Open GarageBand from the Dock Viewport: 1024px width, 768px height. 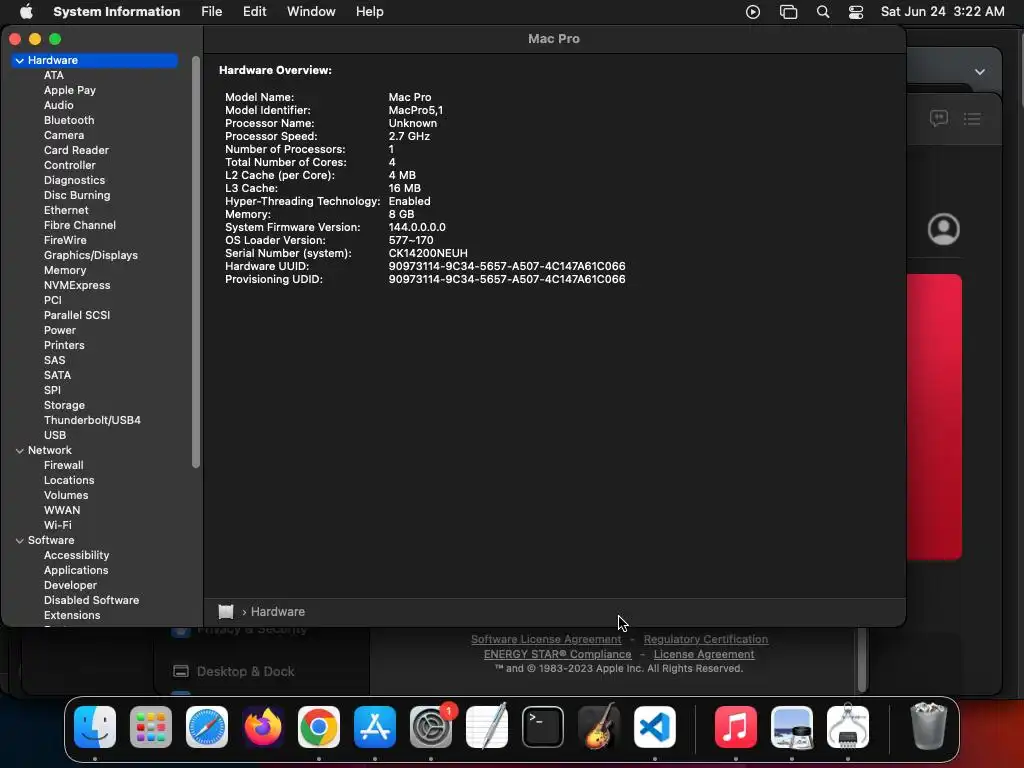point(599,727)
